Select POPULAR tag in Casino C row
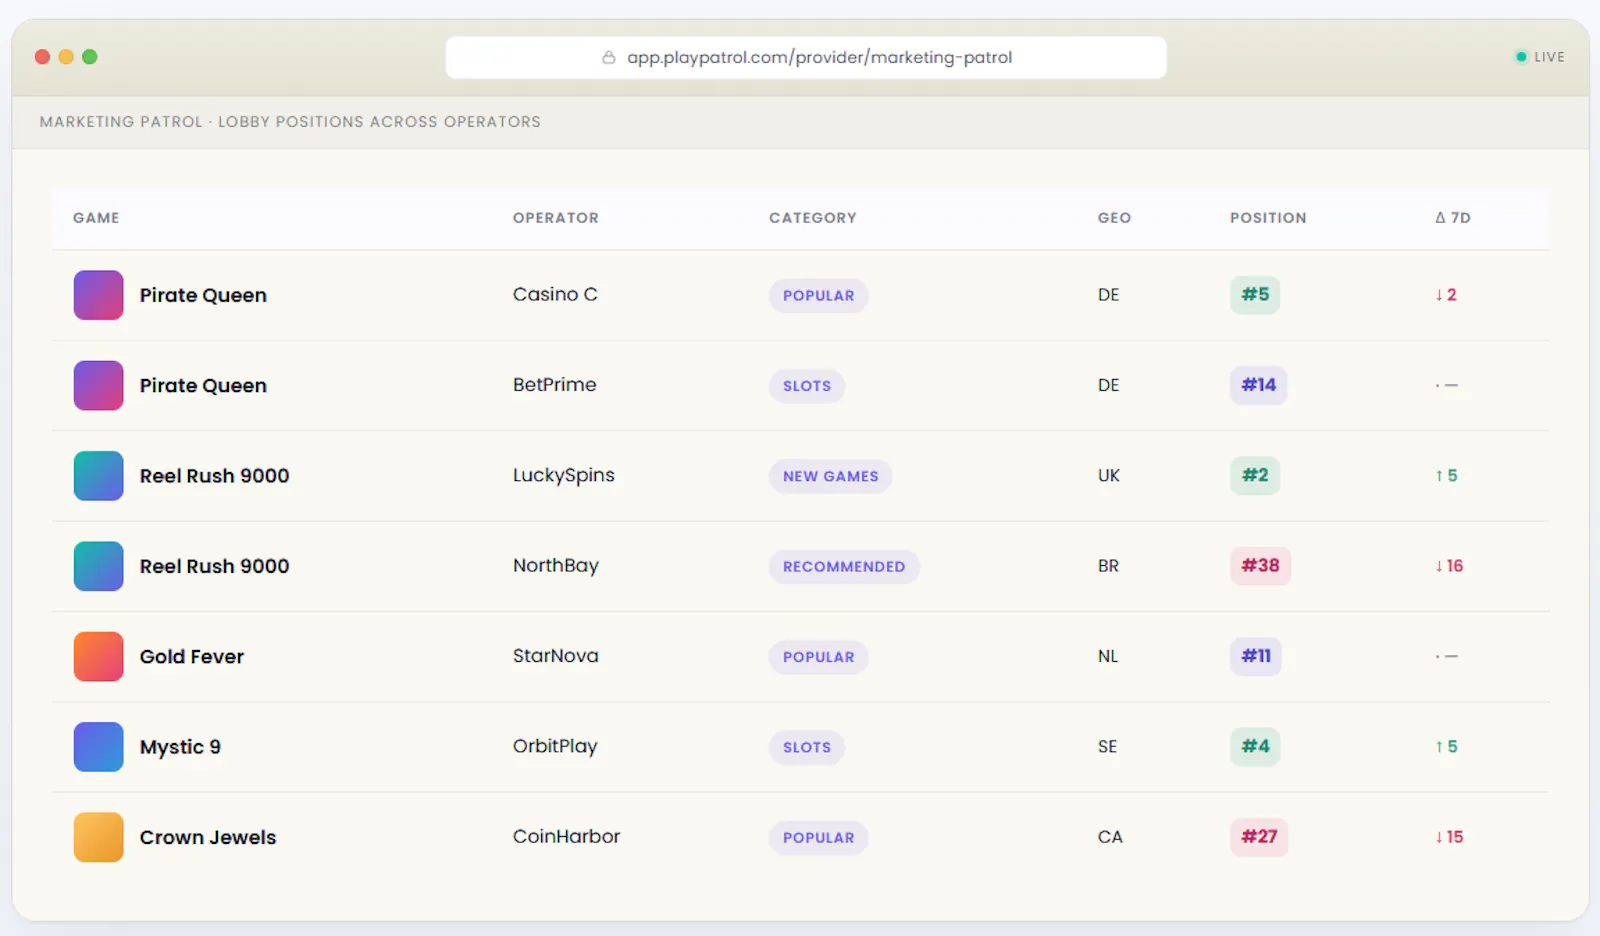 click(818, 296)
